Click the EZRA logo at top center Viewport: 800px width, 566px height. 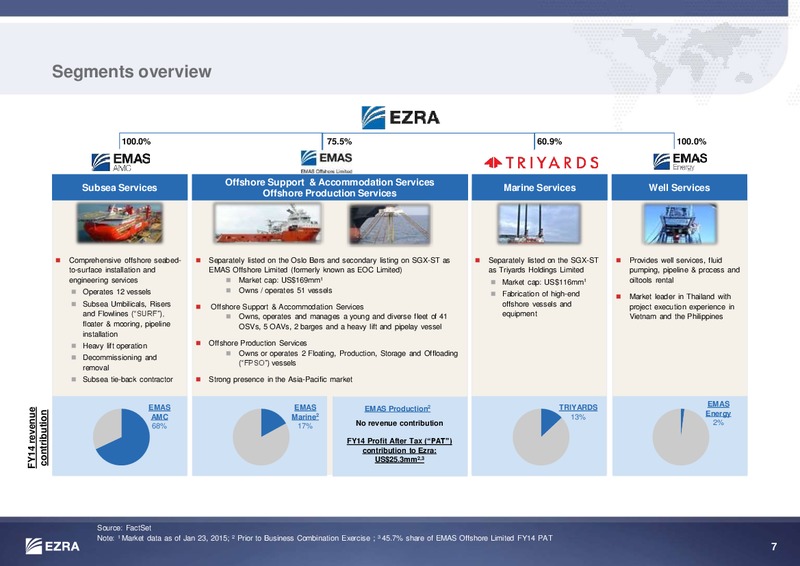pyautogui.click(x=401, y=117)
